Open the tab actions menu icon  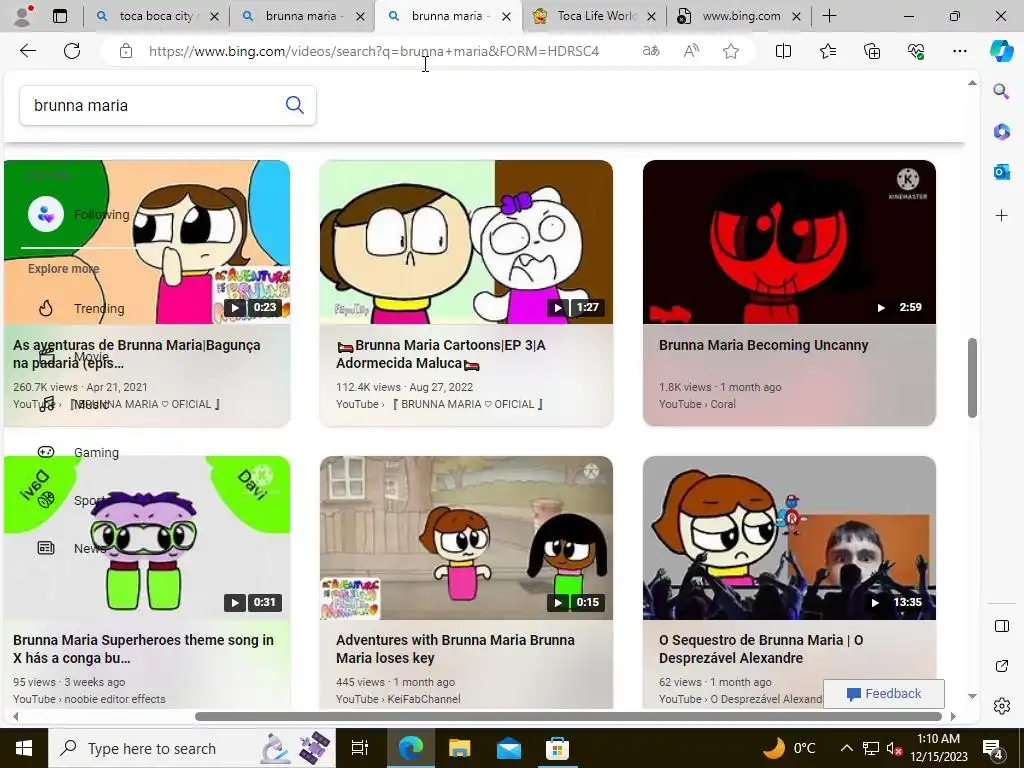[60, 16]
